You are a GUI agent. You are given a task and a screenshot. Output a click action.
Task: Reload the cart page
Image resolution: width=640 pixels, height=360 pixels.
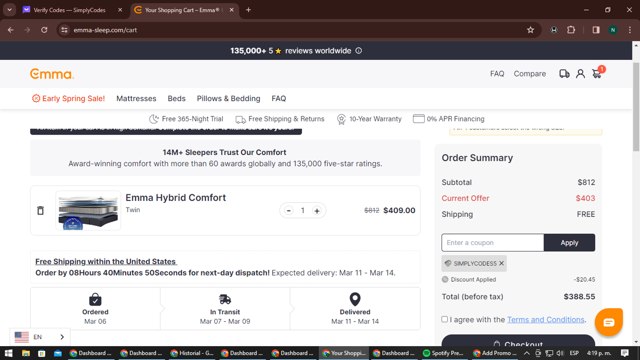[x=44, y=30]
